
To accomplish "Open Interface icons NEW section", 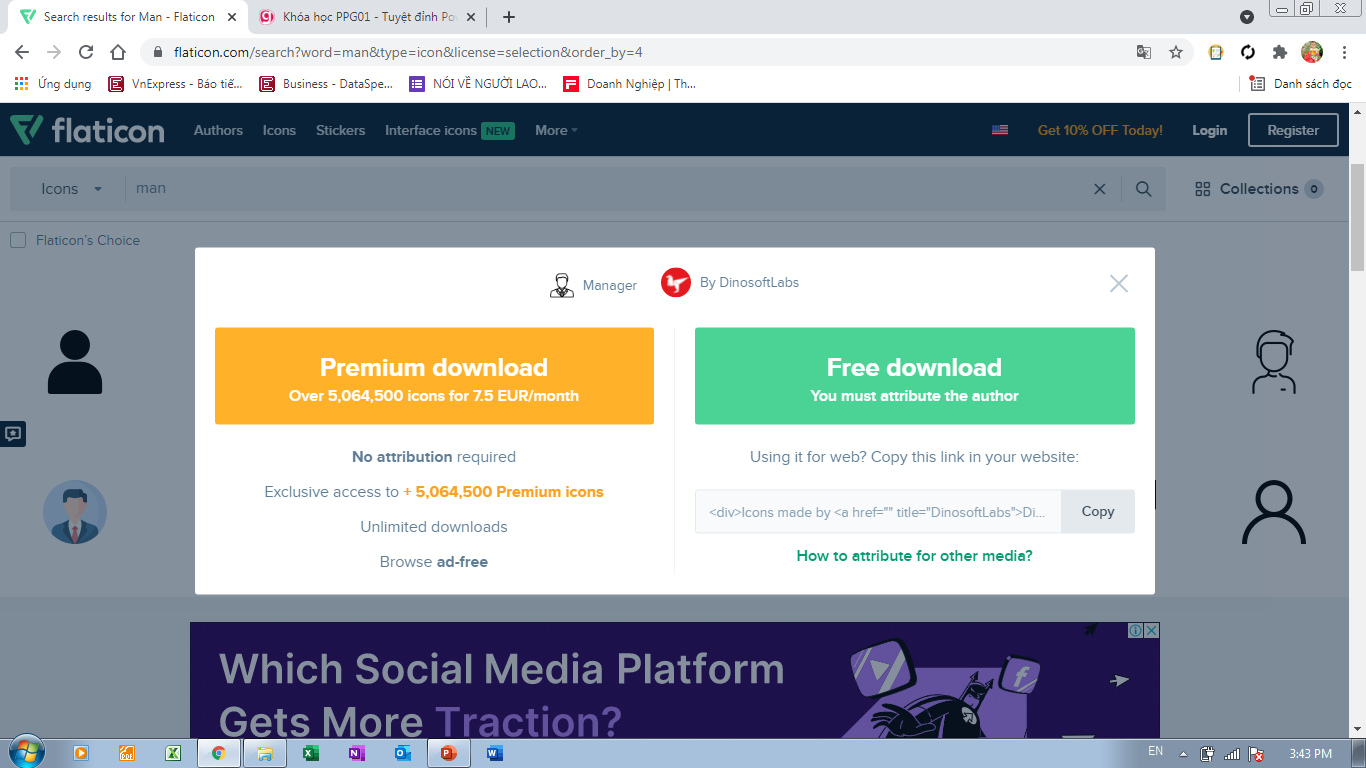I will point(449,130).
